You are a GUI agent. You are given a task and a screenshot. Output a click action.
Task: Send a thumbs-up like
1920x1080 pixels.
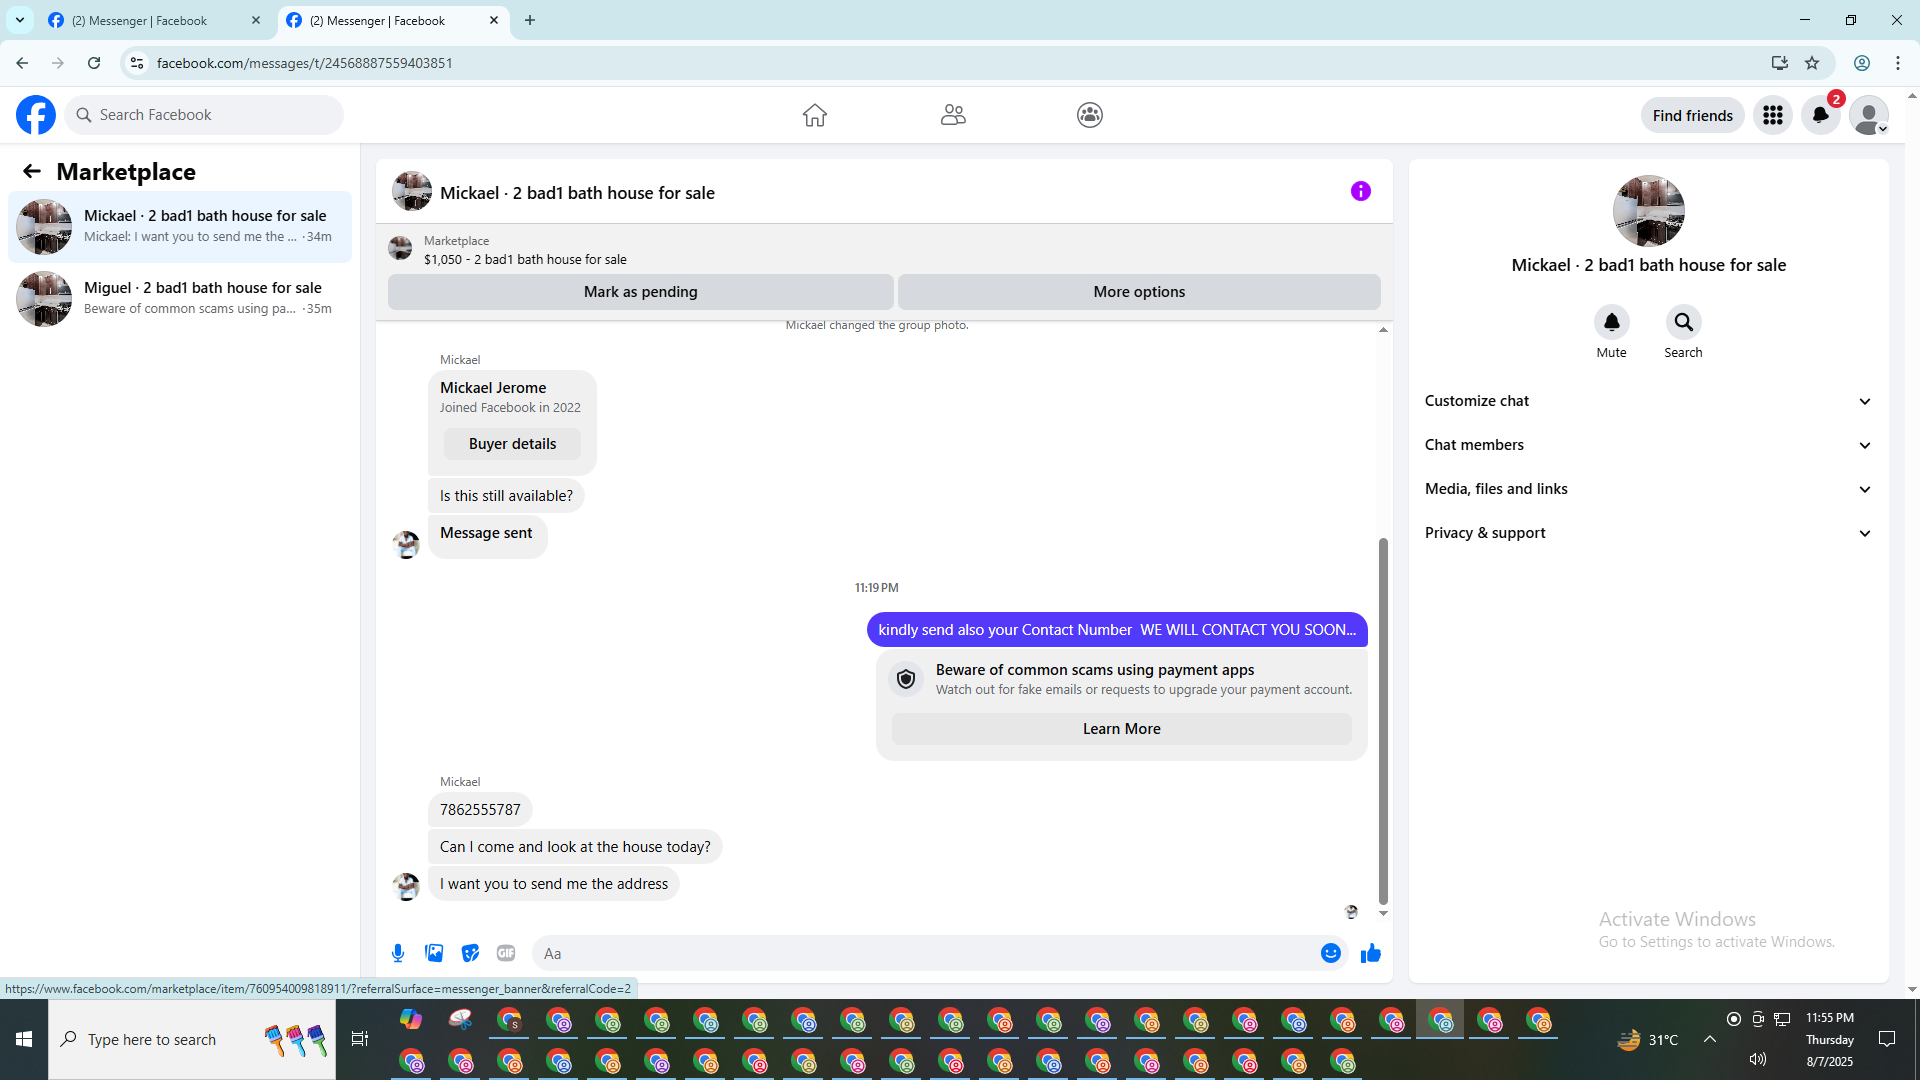pyautogui.click(x=1370, y=953)
